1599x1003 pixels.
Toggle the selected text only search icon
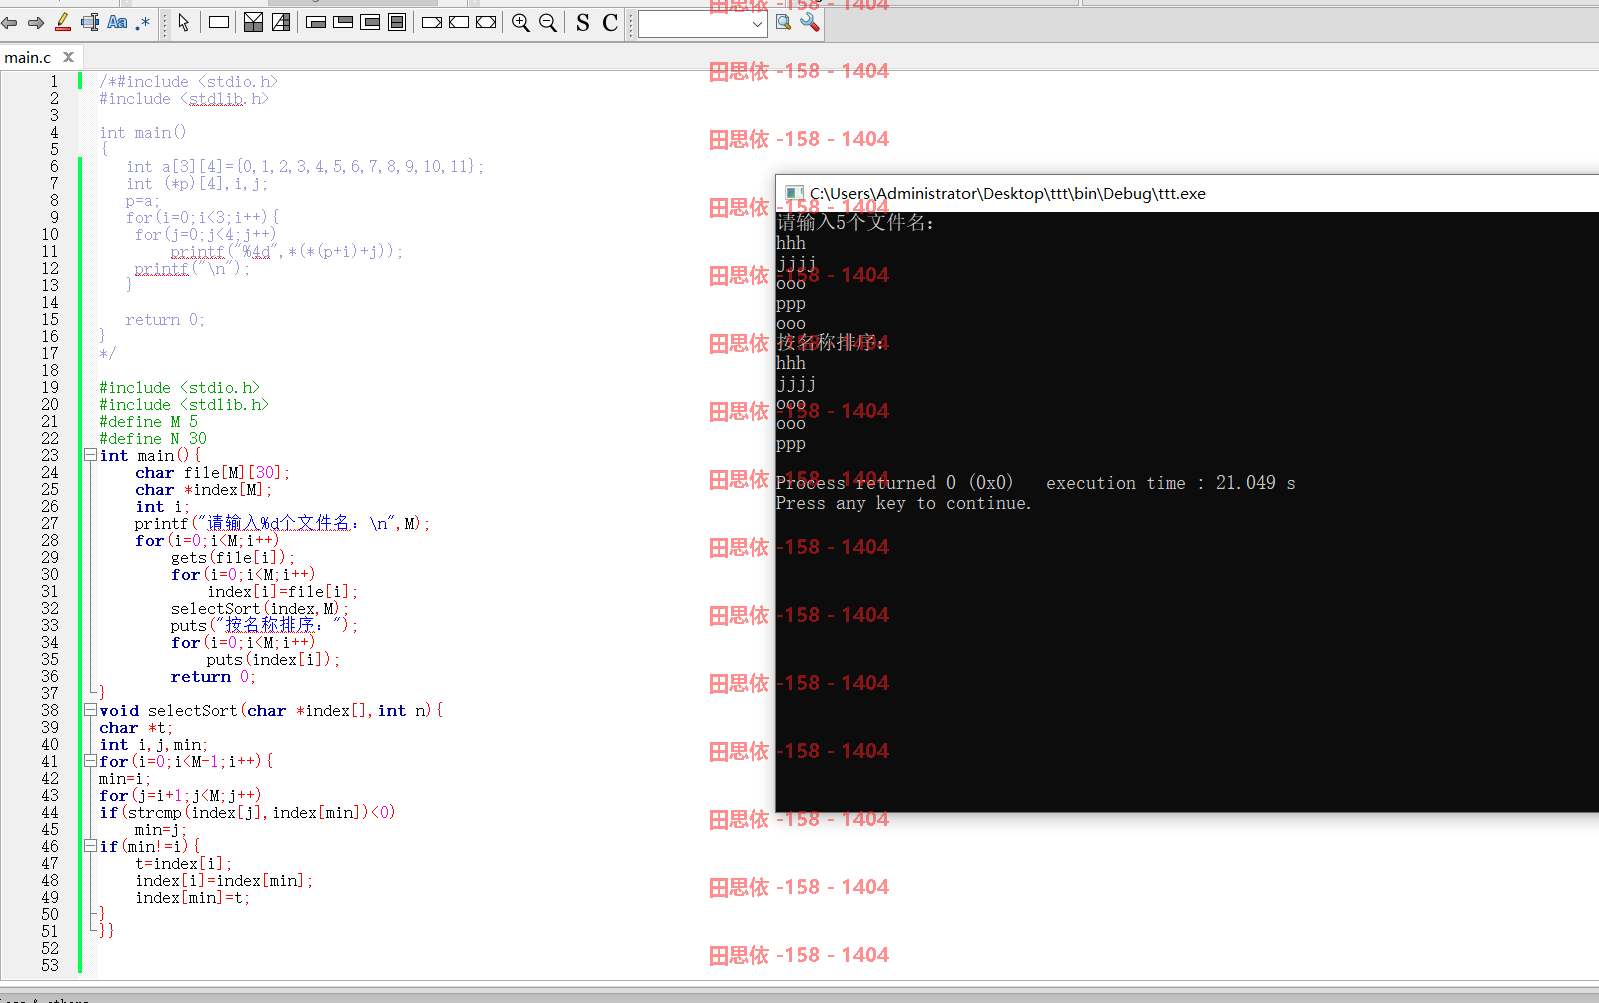click(x=90, y=22)
